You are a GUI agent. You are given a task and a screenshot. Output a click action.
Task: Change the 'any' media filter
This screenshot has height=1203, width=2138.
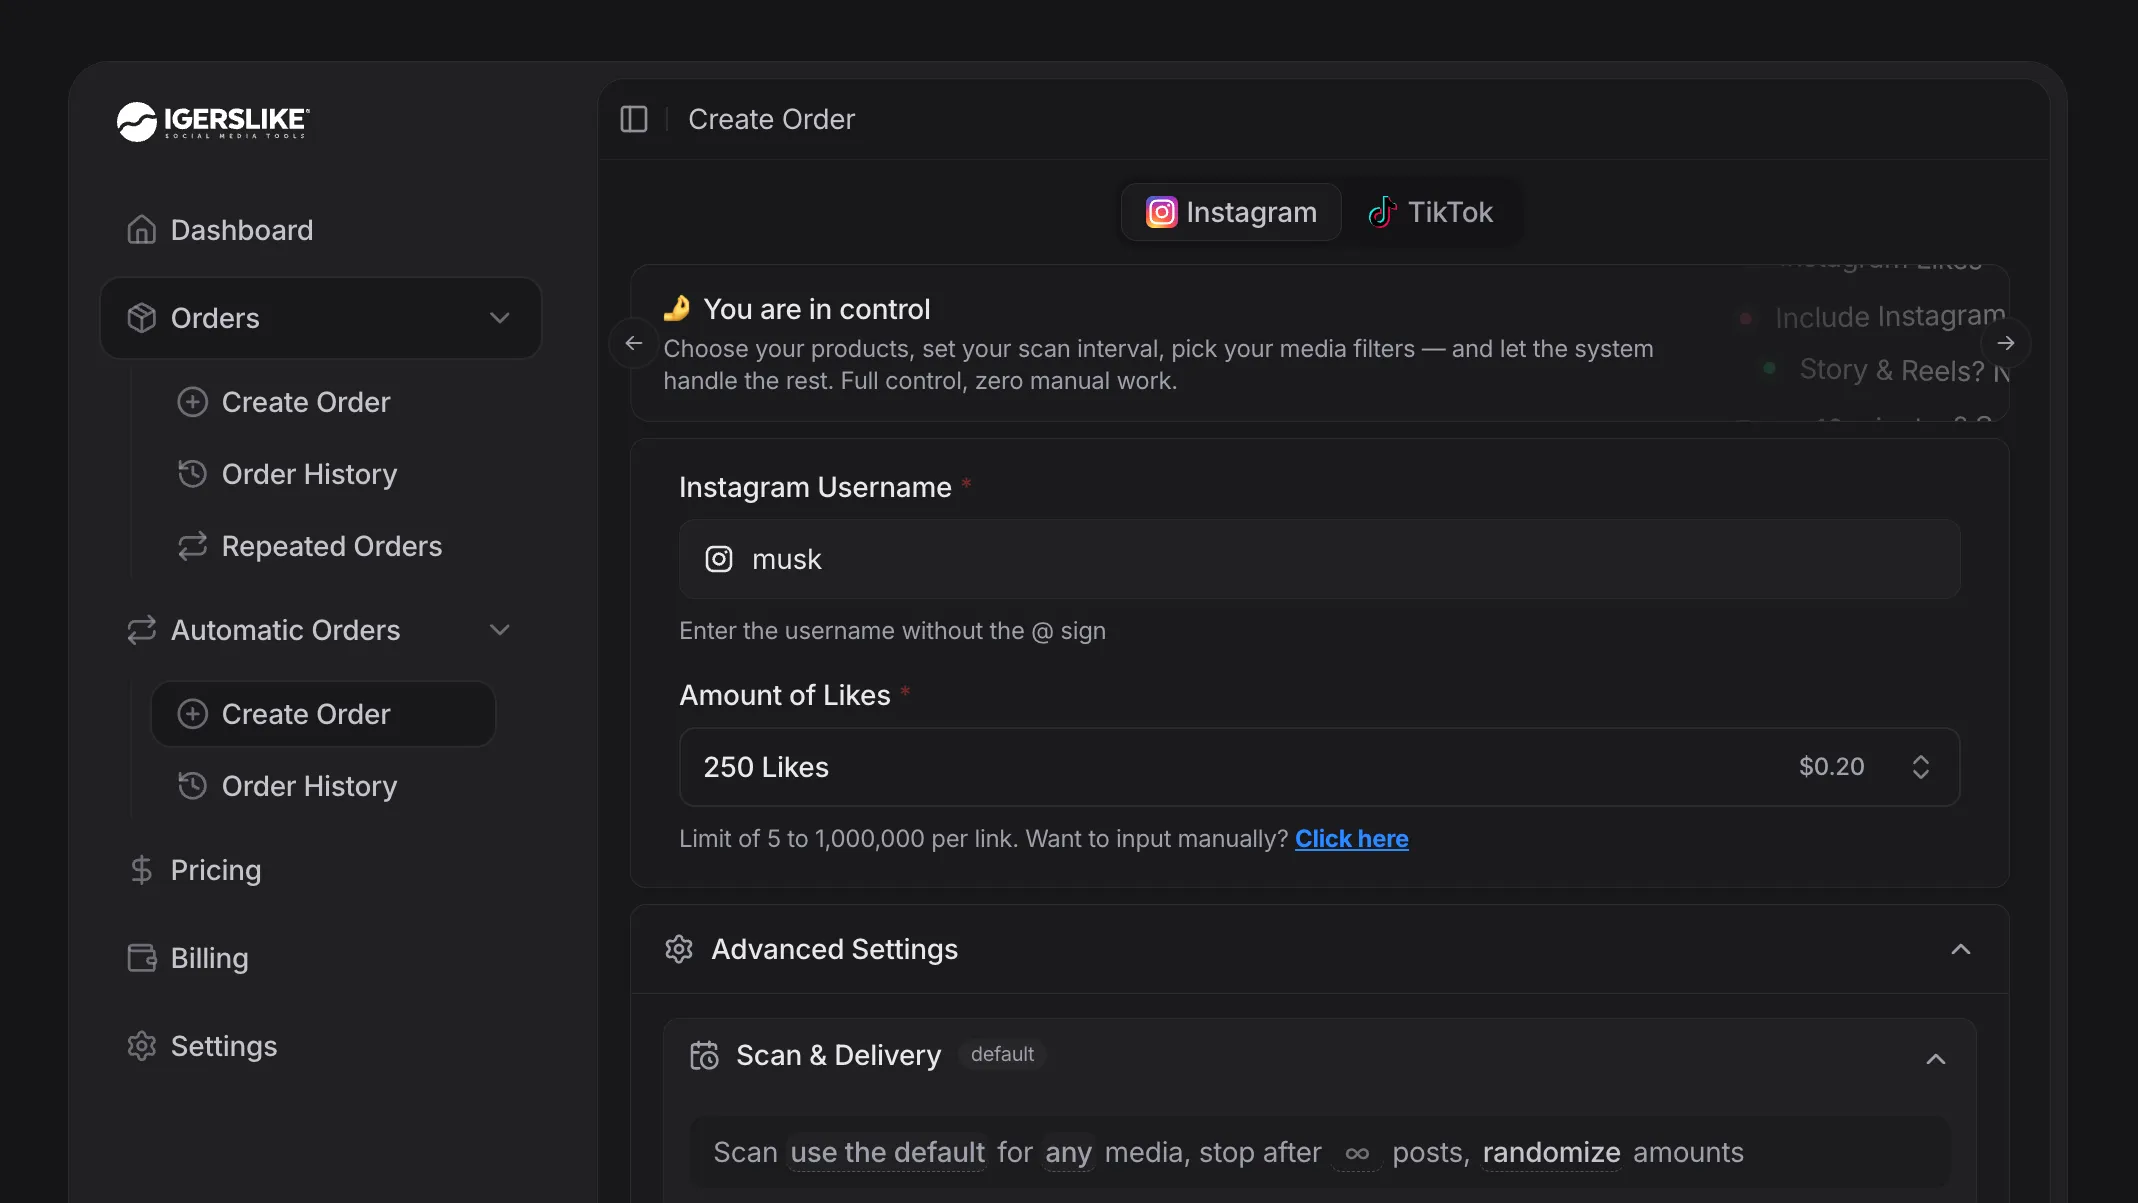pyautogui.click(x=1068, y=1152)
